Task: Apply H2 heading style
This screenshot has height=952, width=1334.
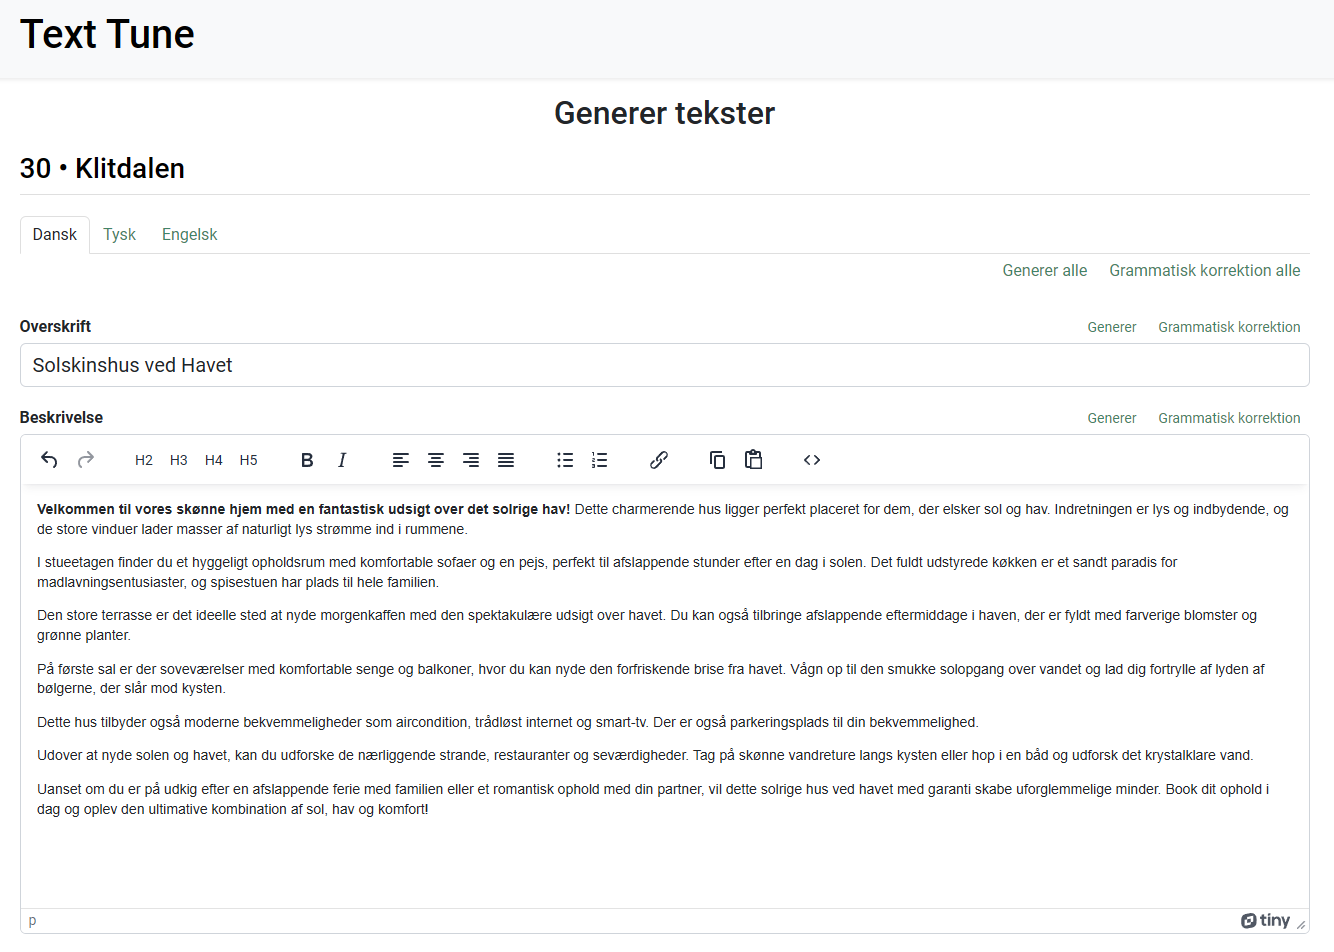Action: [x=144, y=460]
